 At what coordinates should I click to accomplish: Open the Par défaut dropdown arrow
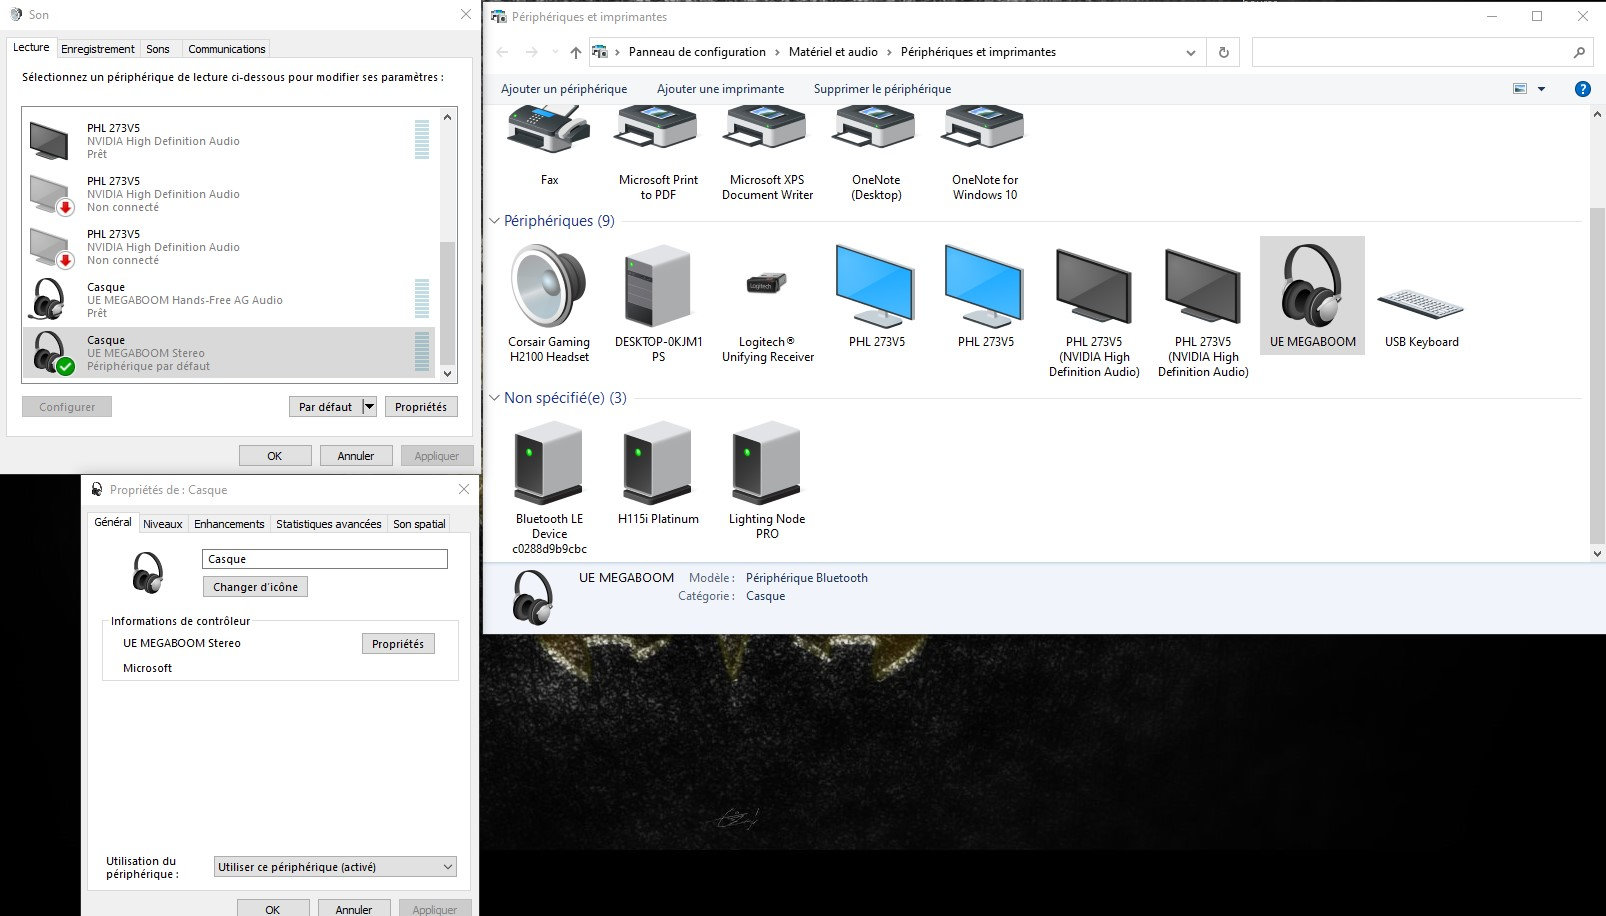click(x=369, y=407)
